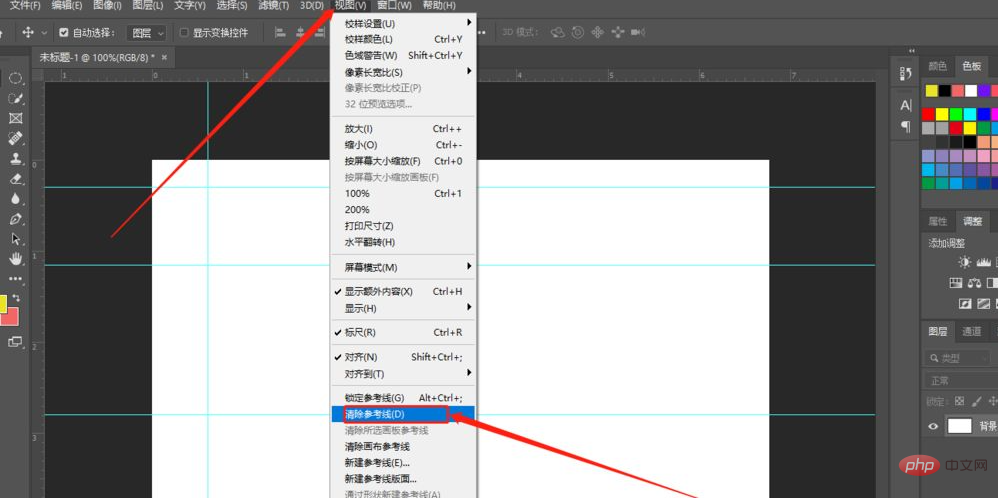Select the Quick Selection brush tool

pos(15,99)
